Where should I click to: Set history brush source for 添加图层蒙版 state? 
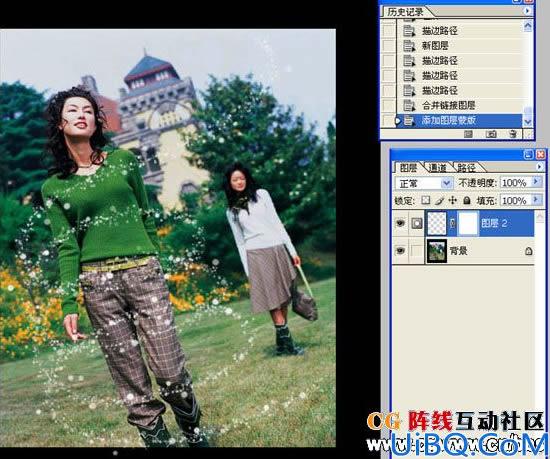[x=389, y=120]
